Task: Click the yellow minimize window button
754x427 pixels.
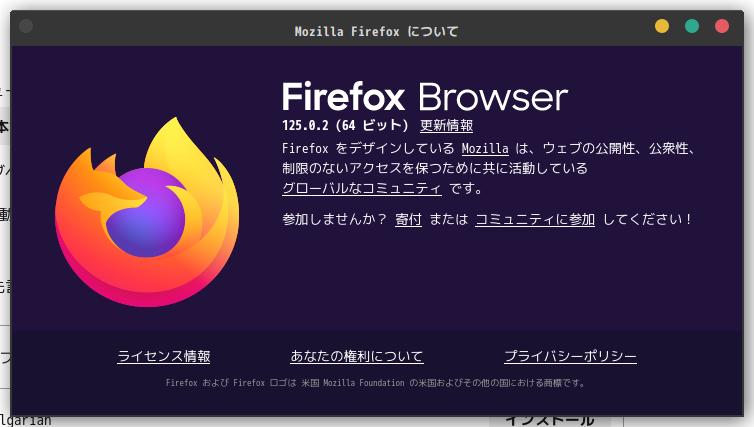Action: click(x=662, y=26)
